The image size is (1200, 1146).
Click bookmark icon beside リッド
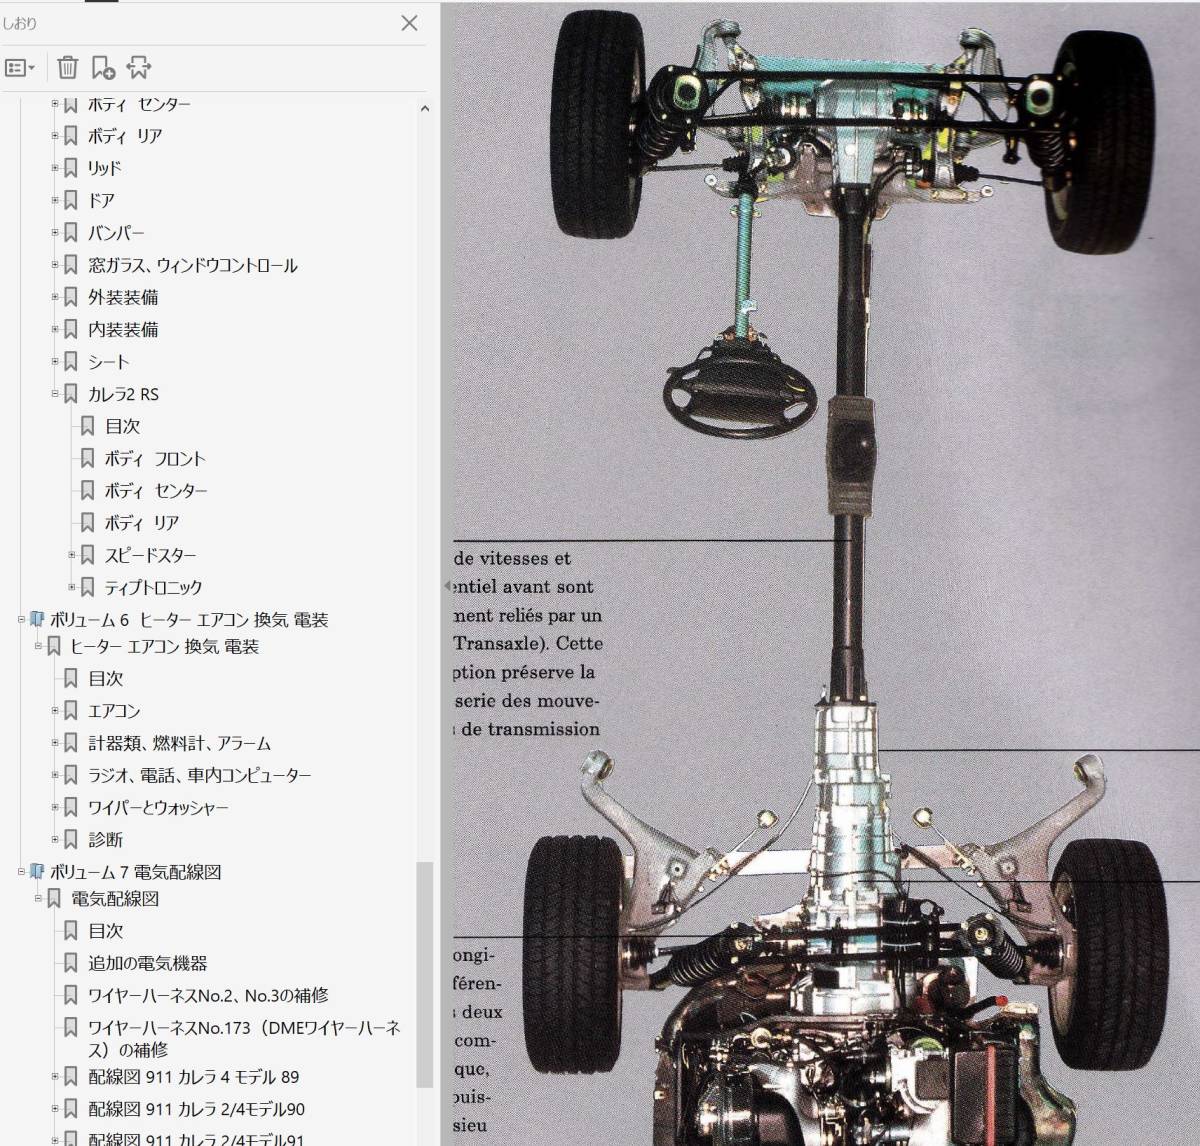point(71,168)
